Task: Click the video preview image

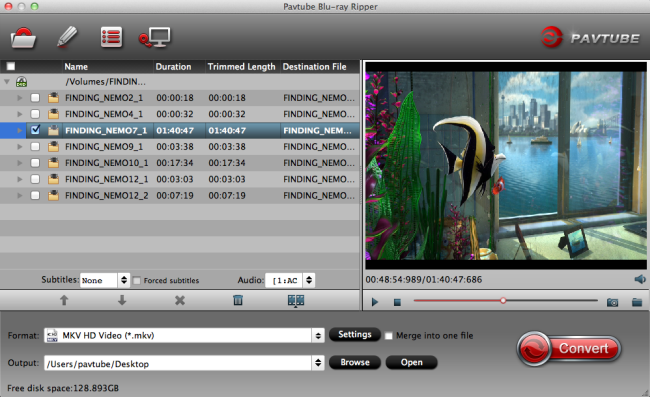Action: (x=506, y=166)
